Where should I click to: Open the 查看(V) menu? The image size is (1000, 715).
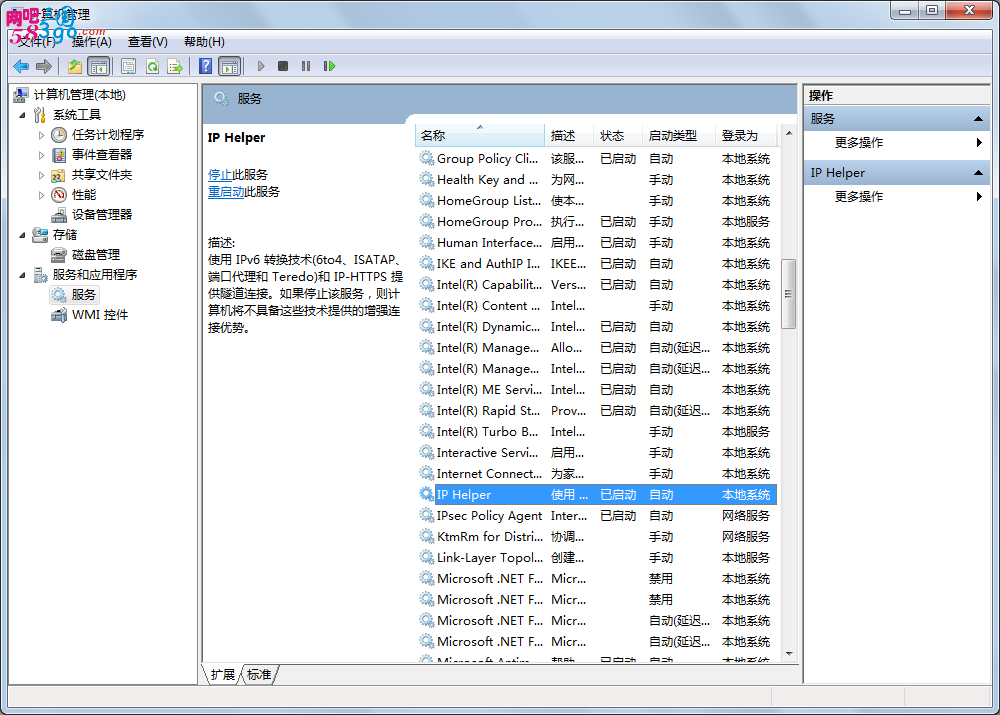point(147,42)
